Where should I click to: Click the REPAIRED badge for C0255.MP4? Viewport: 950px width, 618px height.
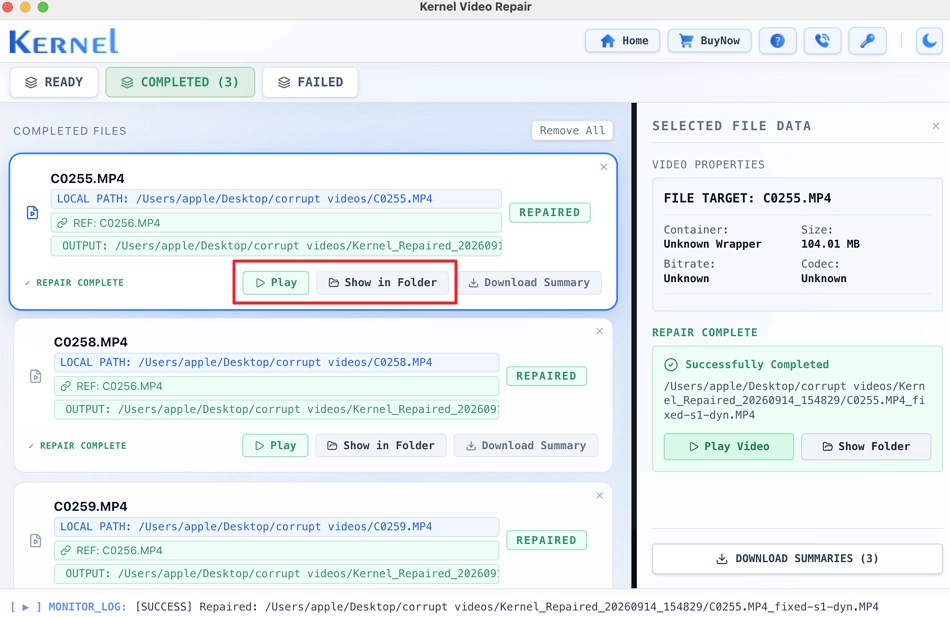(550, 213)
